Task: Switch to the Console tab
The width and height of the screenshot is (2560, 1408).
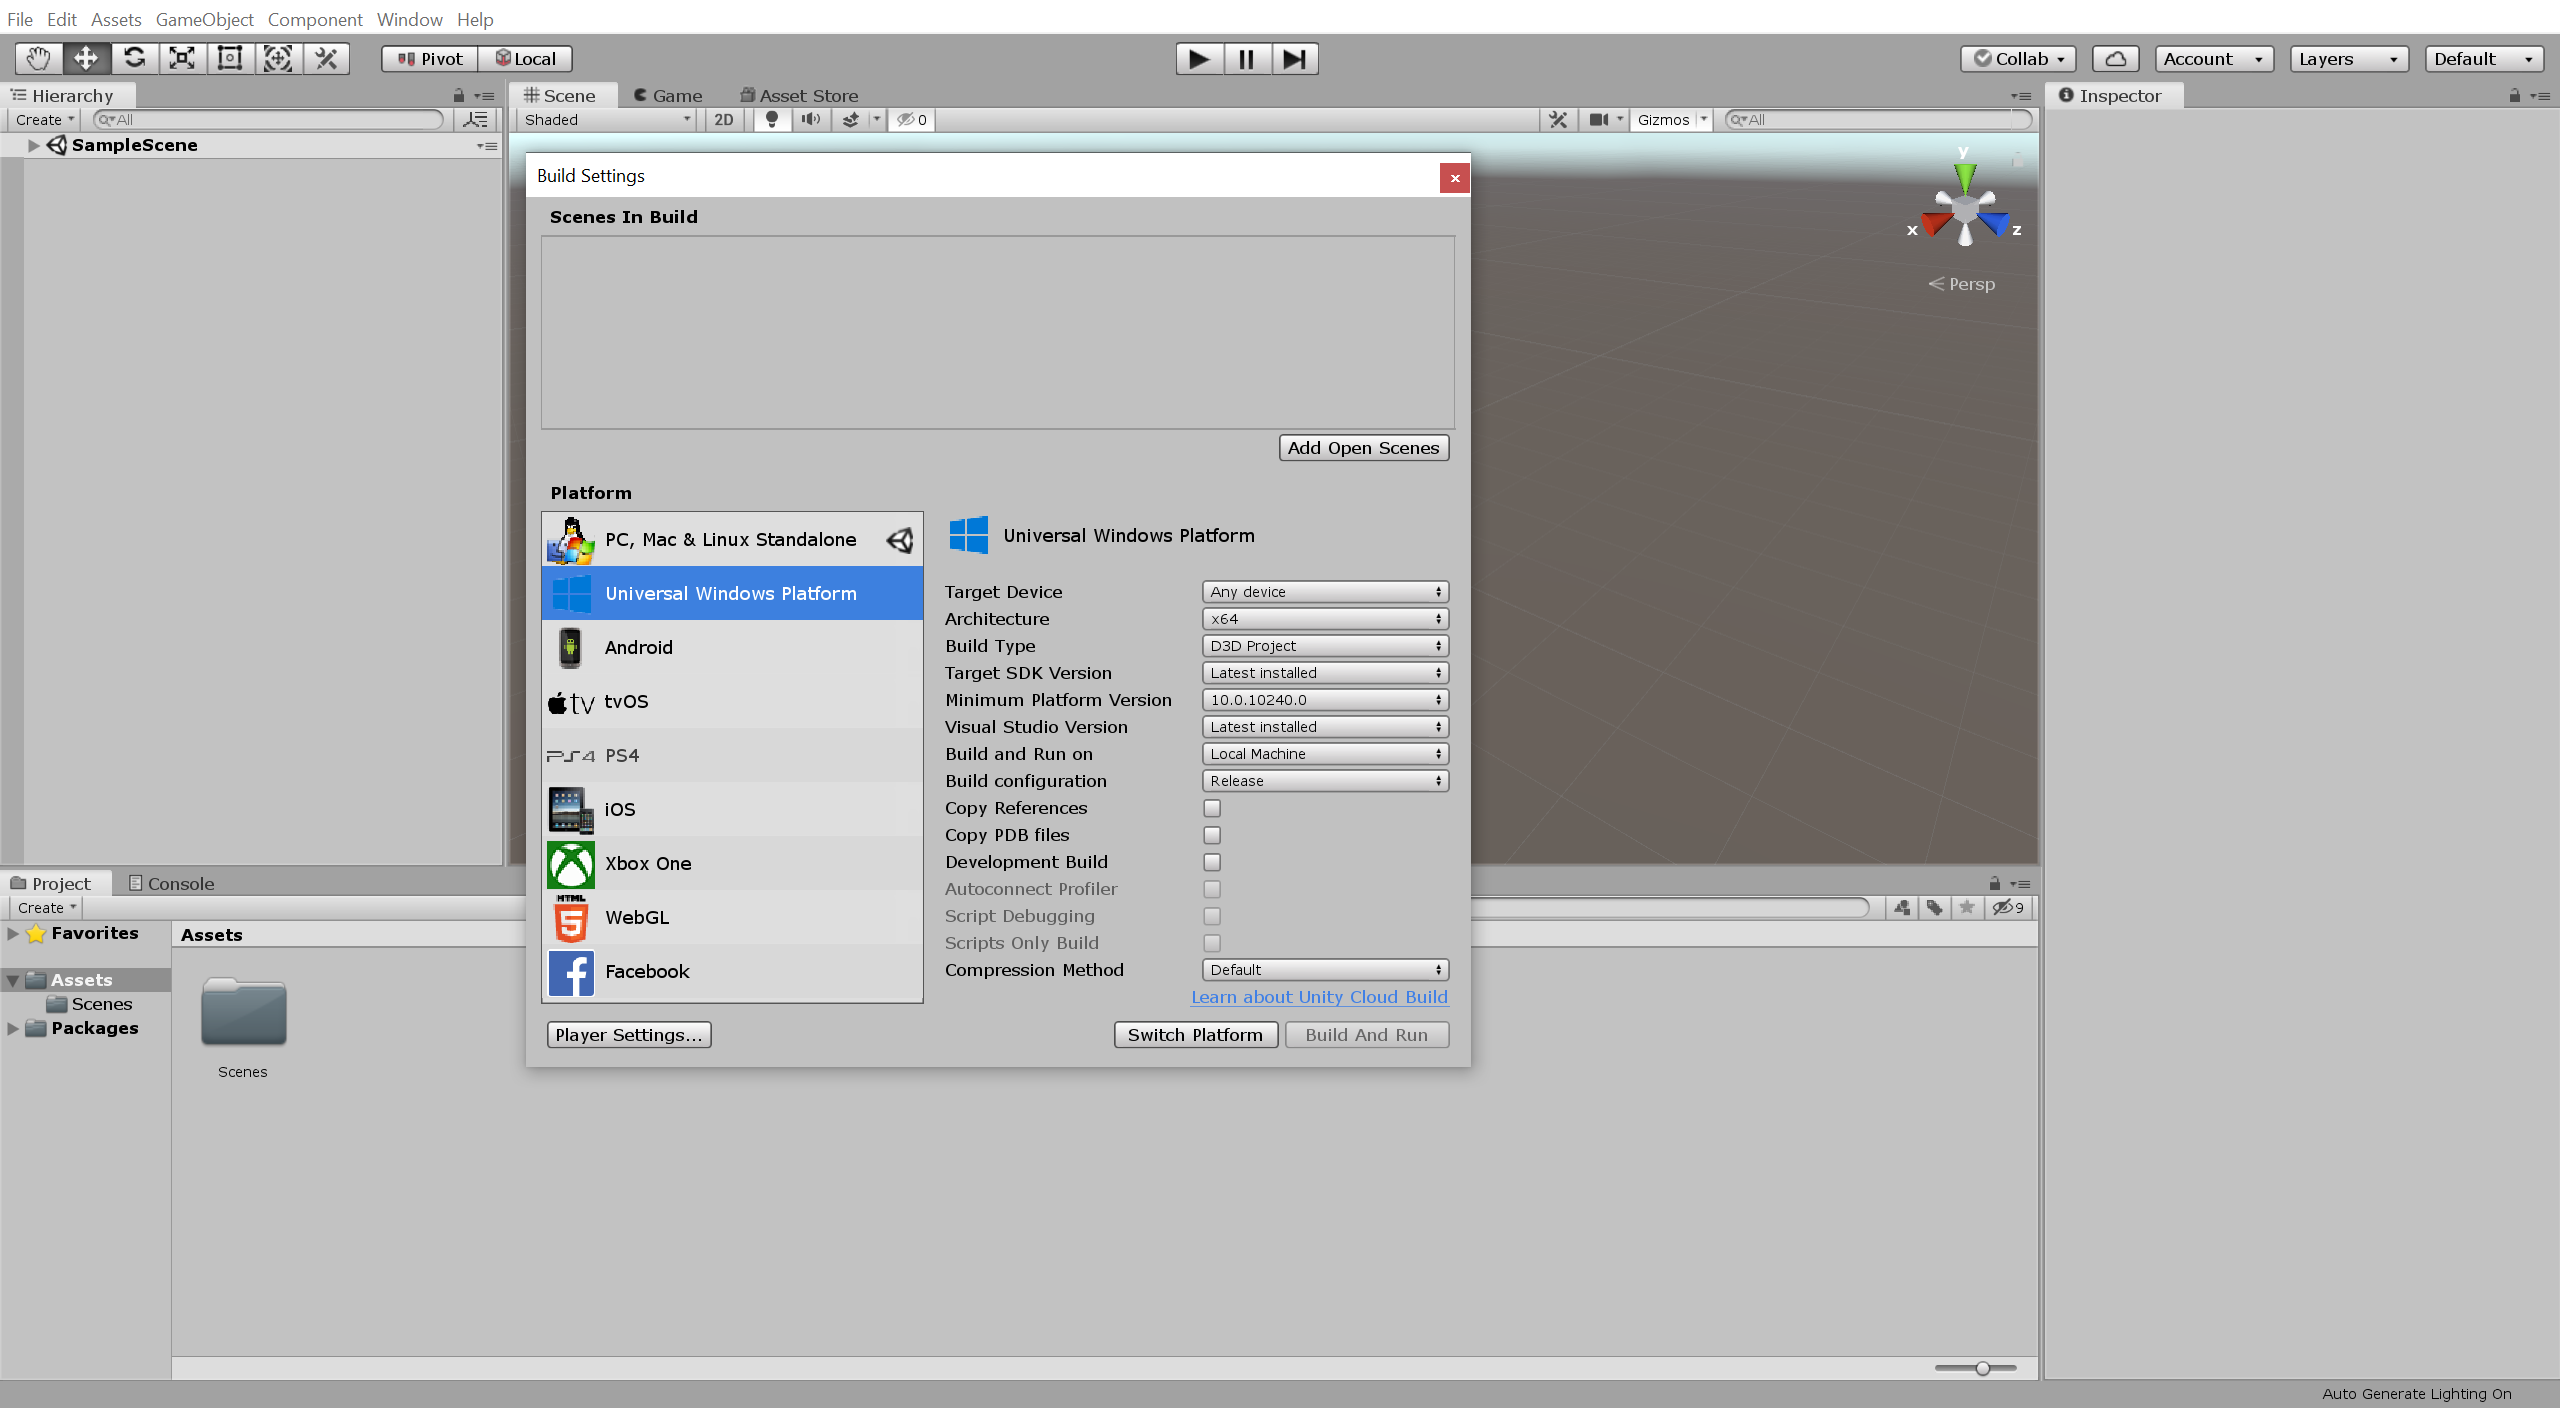Action: [x=171, y=884]
